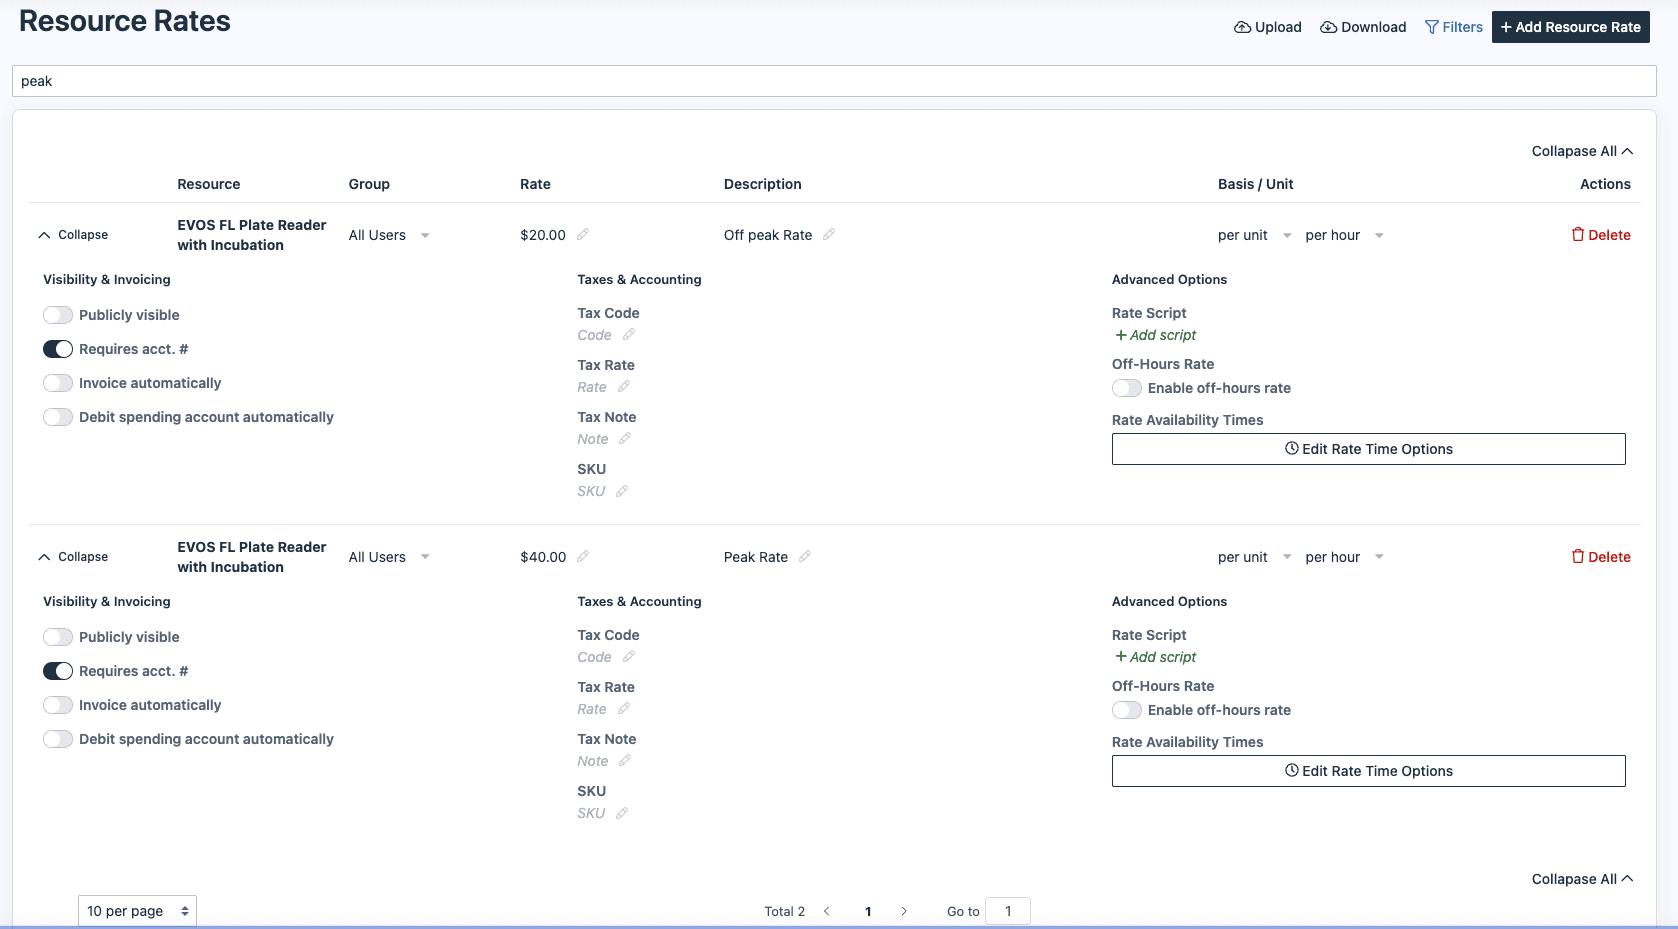Toggle Publicly visible for Off peak Rate
Screen dimensions: 1678x929
58,315
